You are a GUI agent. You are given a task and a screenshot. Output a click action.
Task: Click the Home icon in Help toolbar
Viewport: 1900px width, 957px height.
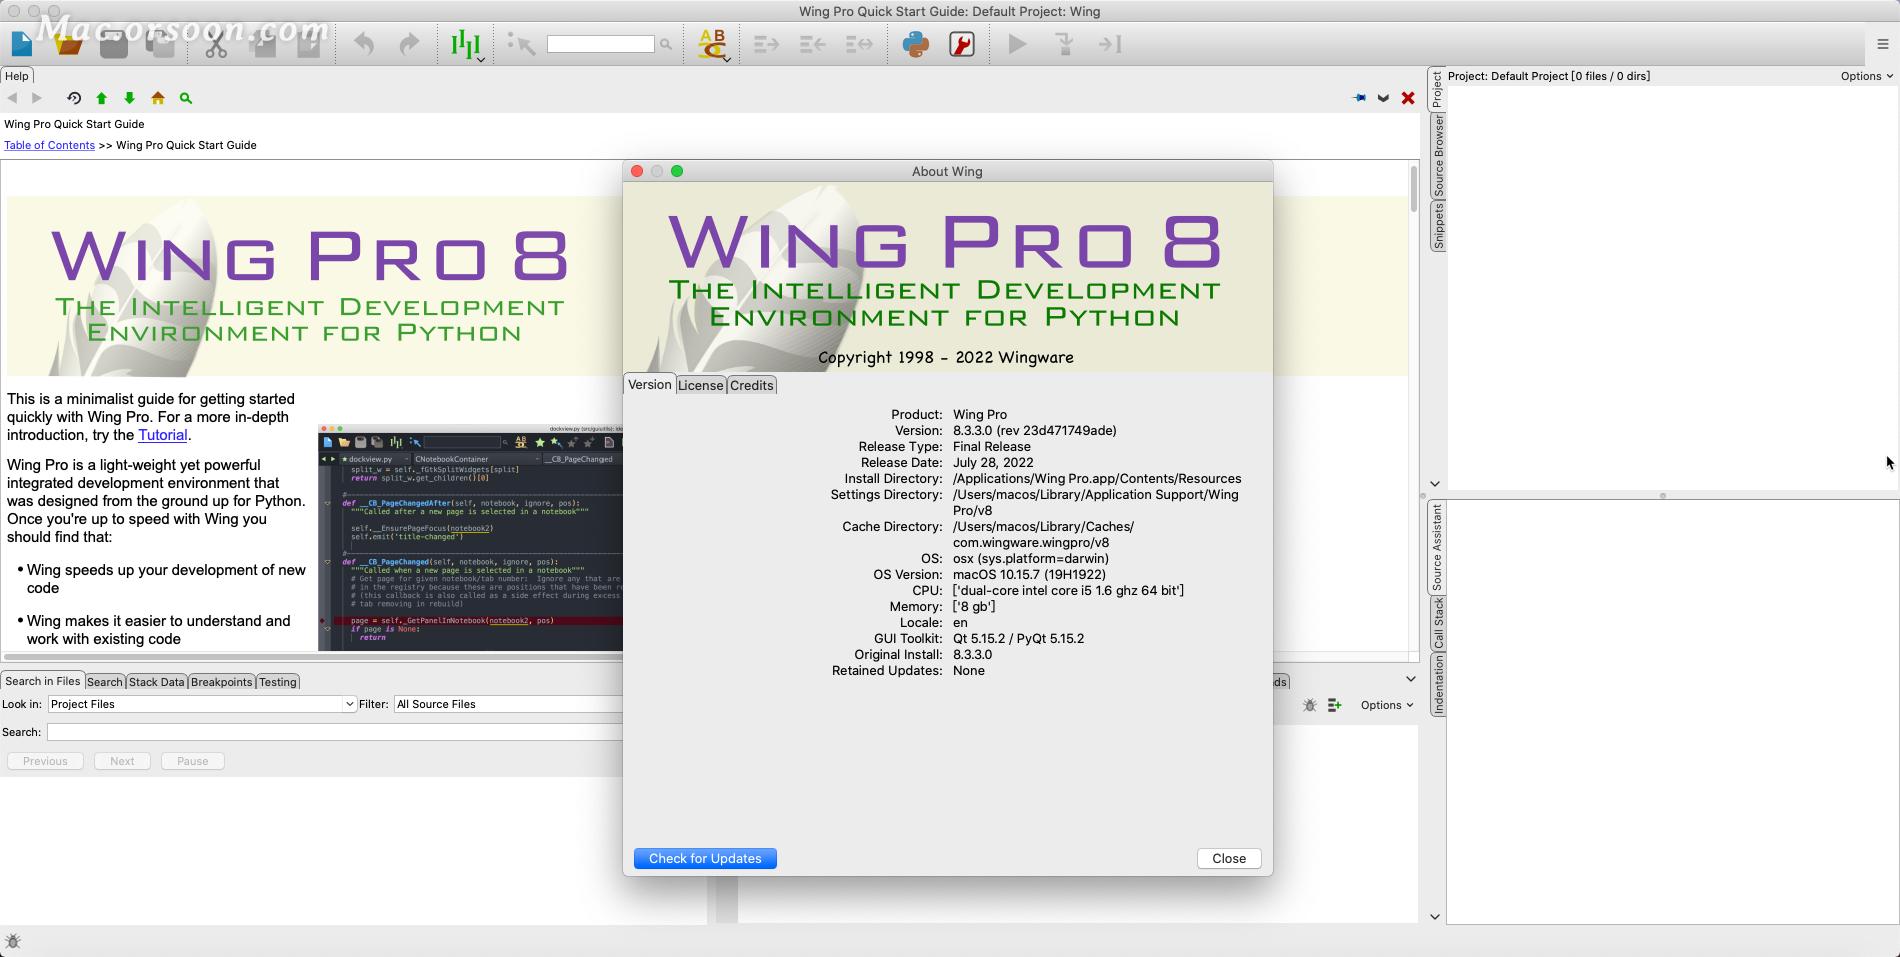157,98
